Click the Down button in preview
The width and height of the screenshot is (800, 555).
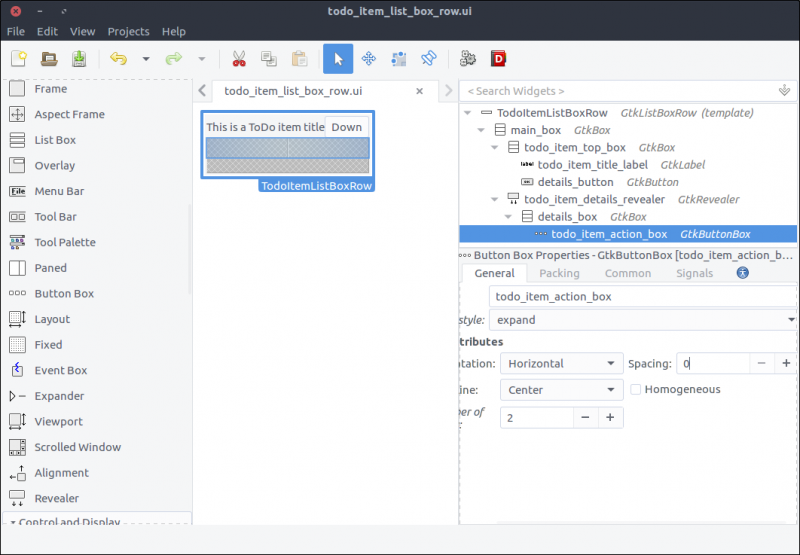347,127
